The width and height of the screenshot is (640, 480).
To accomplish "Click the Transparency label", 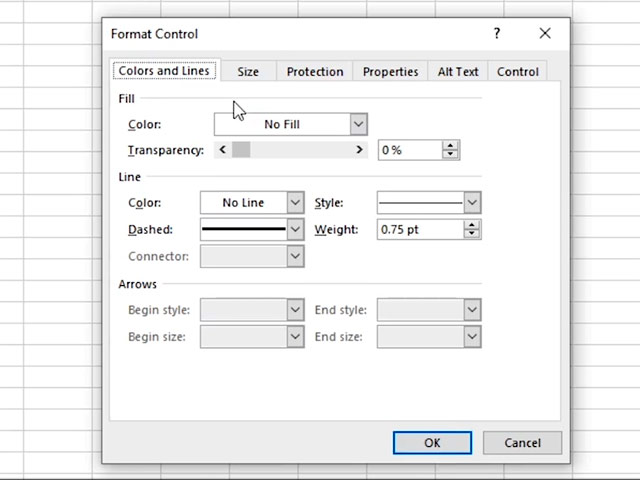I will (x=166, y=150).
